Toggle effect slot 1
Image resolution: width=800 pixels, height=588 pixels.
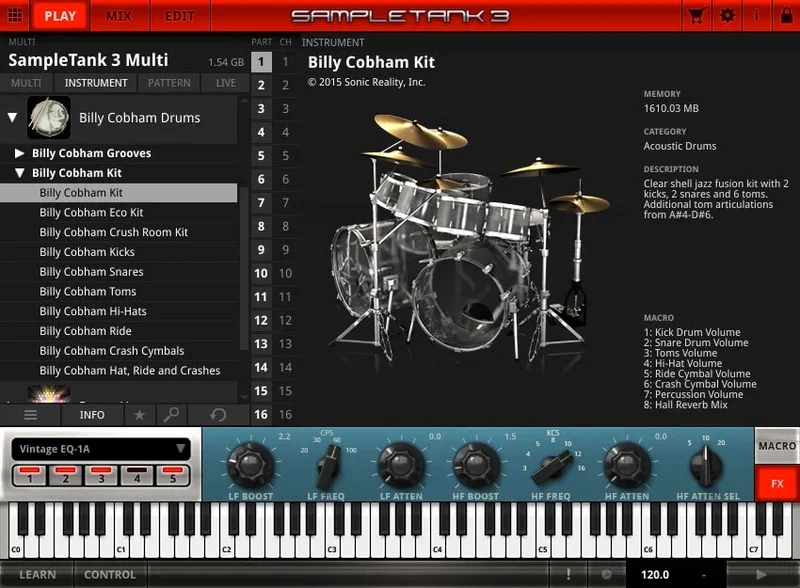click(x=30, y=475)
